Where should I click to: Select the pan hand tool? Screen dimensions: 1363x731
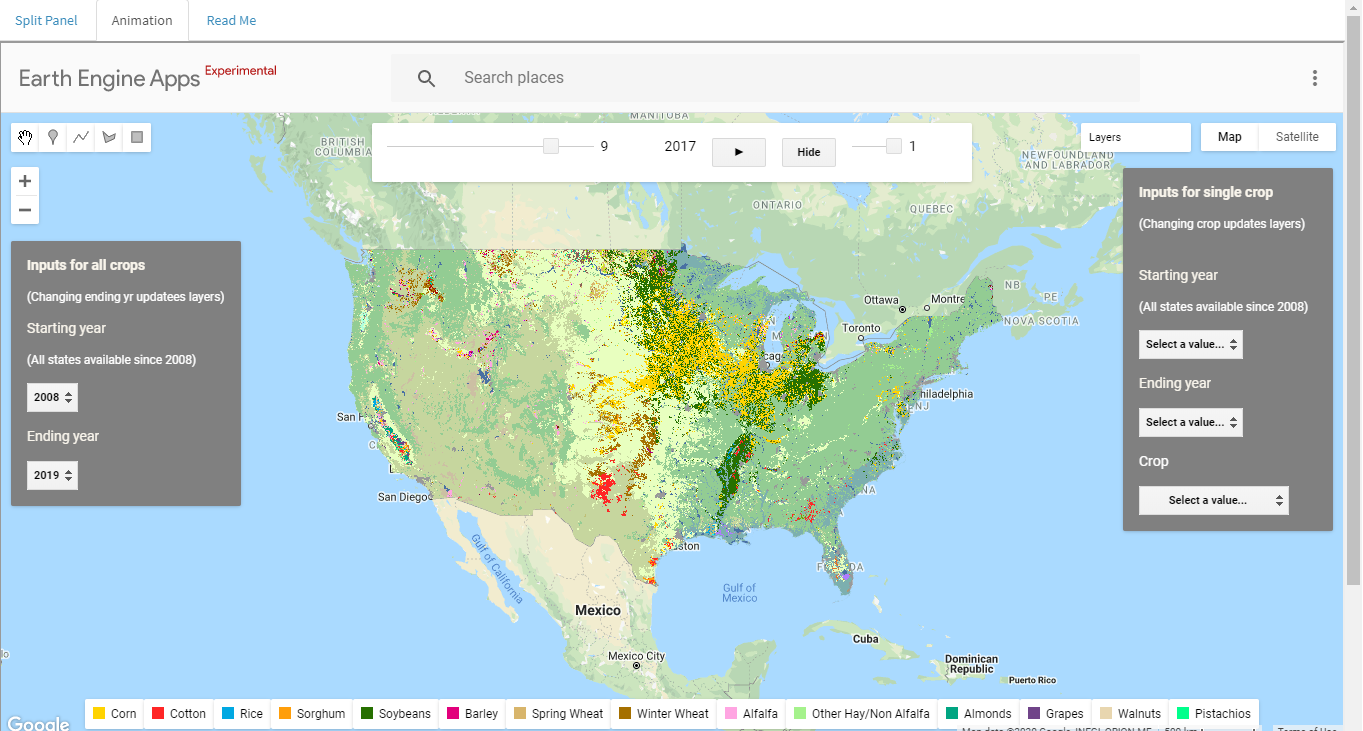25,138
